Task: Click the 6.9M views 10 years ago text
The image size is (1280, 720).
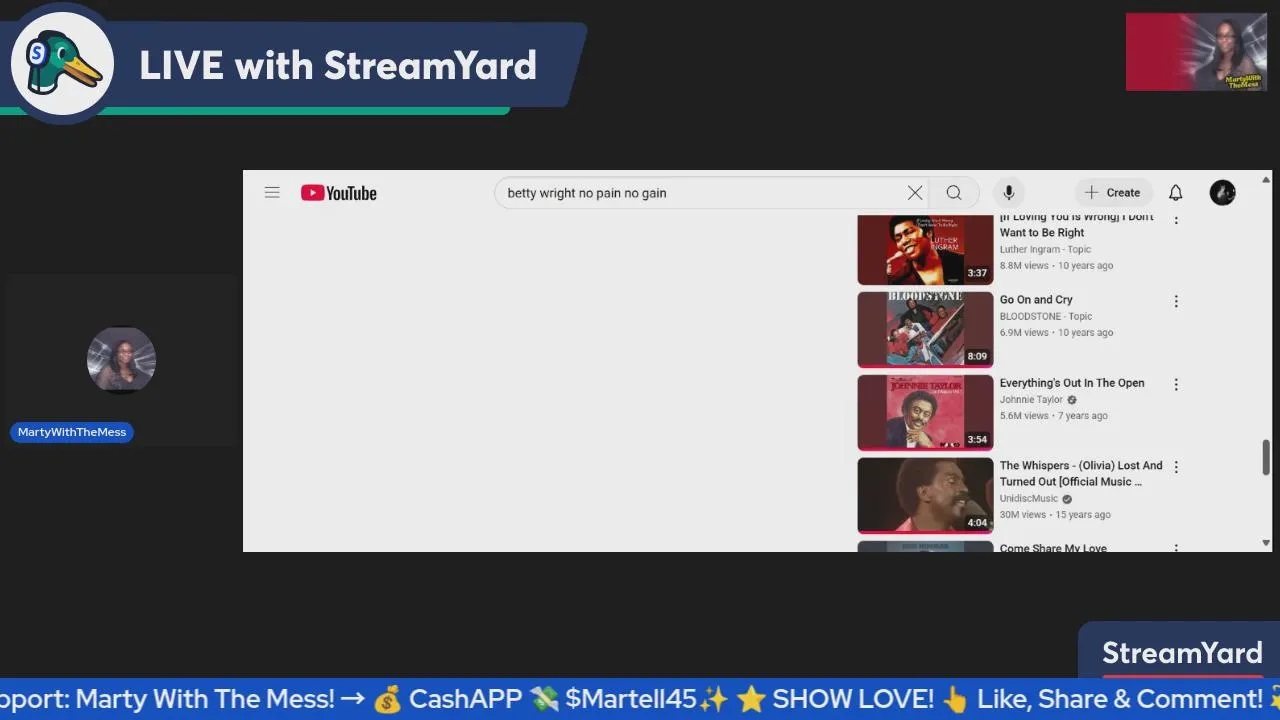Action: [x=1056, y=333]
